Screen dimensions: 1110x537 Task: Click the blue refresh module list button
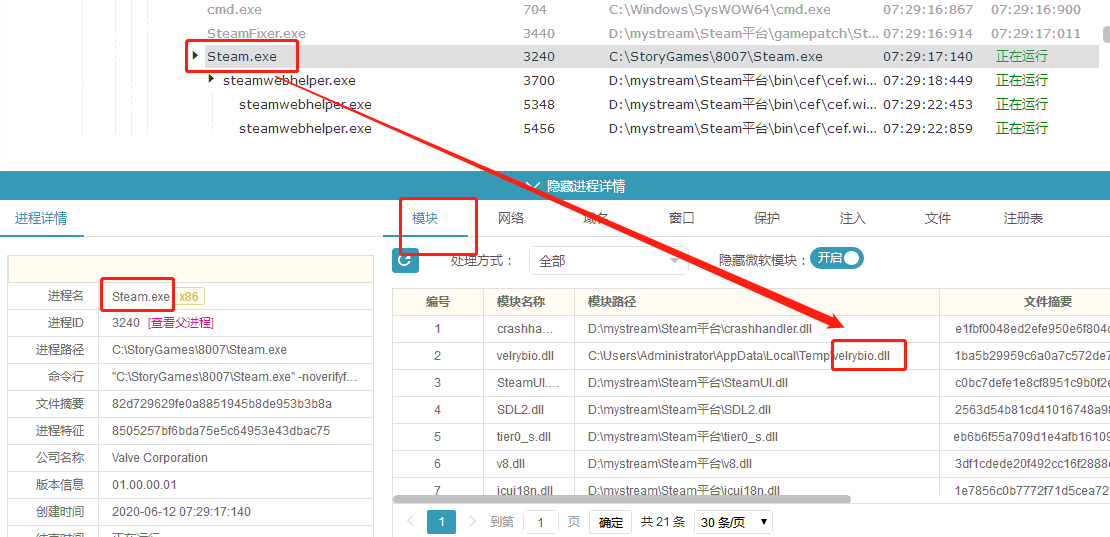pyautogui.click(x=405, y=260)
